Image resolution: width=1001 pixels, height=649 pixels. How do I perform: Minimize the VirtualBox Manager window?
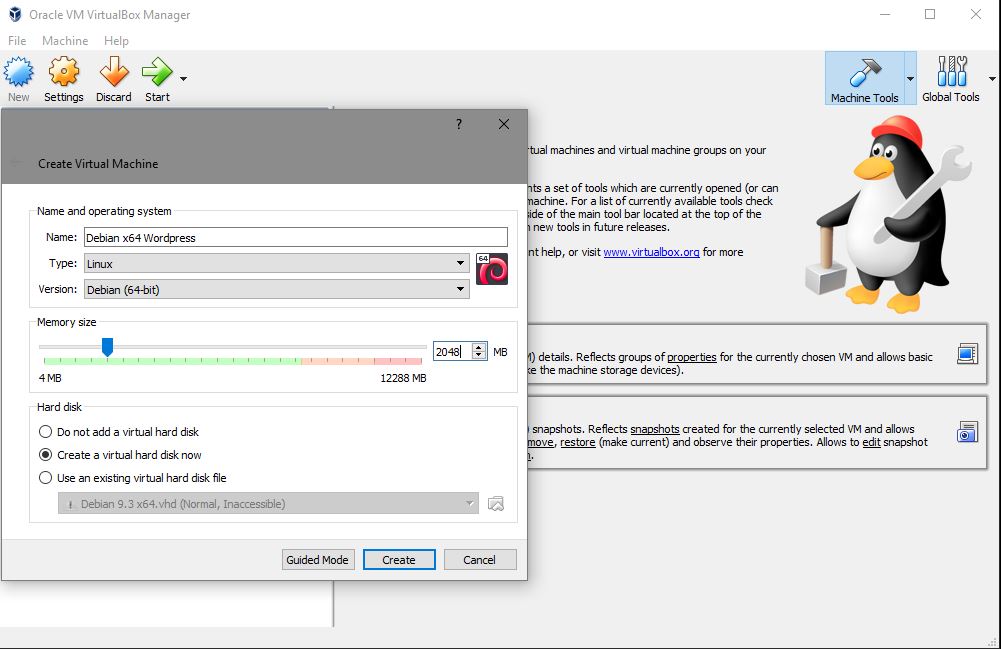(x=885, y=14)
